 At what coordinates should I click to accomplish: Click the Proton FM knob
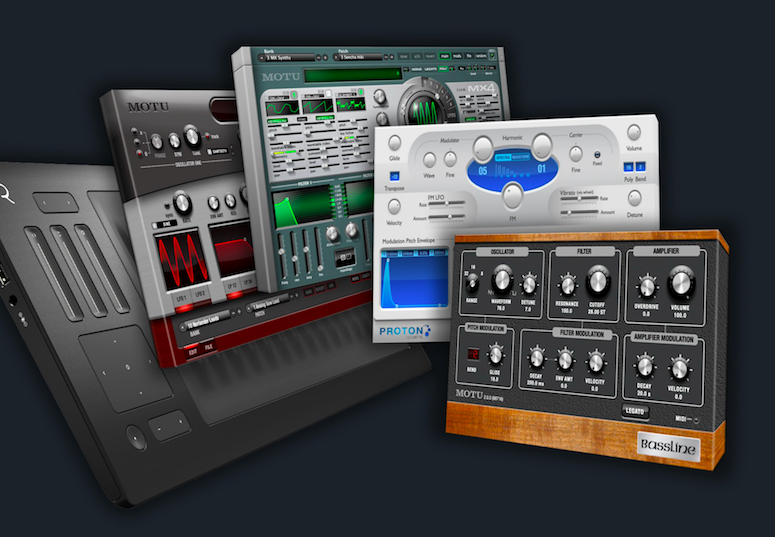(511, 193)
